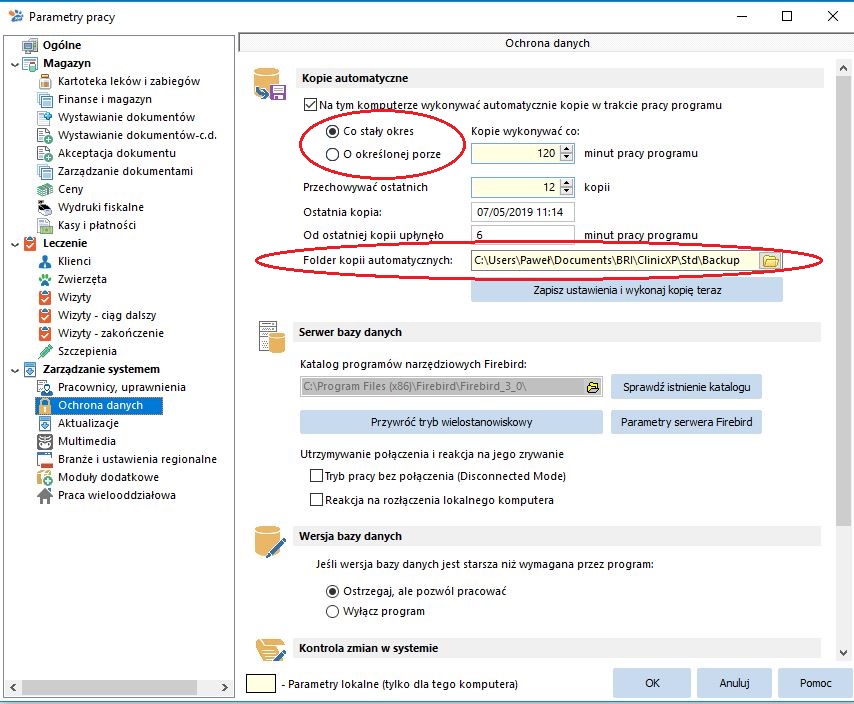Screen dimensions: 854x704
Task: Click the Multimedia icon
Action: [x=45, y=442]
